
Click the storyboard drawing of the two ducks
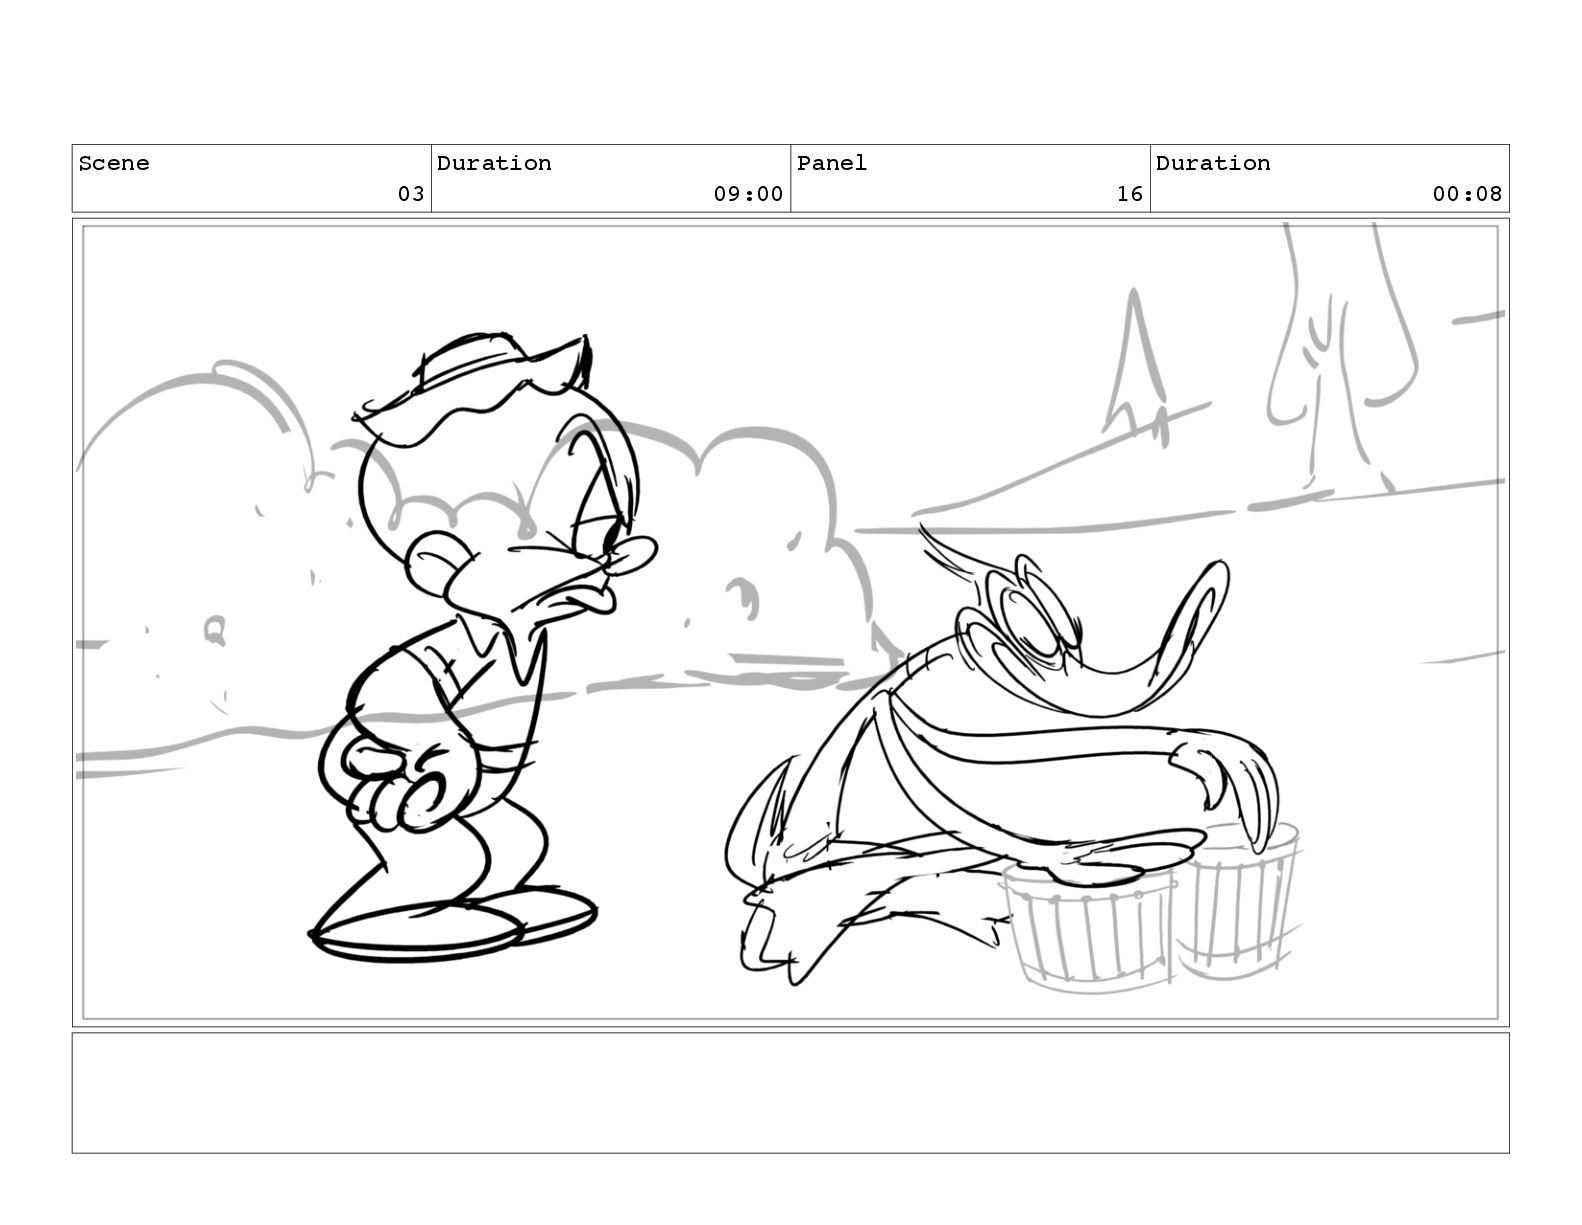tap(790, 622)
